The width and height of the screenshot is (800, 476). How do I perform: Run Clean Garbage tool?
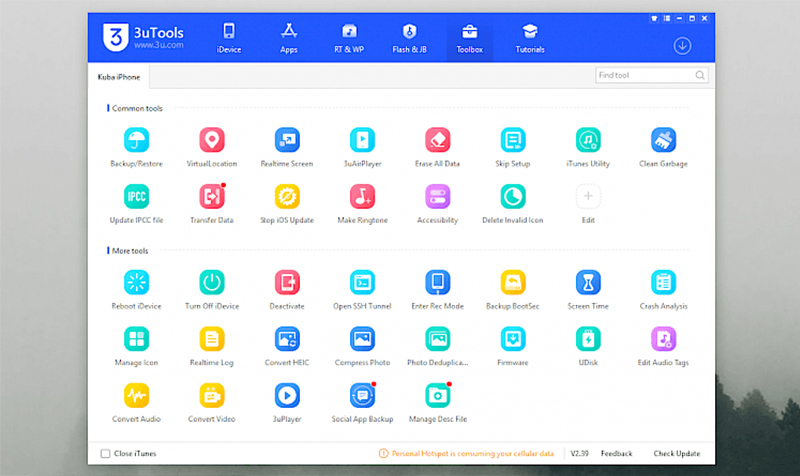663,140
